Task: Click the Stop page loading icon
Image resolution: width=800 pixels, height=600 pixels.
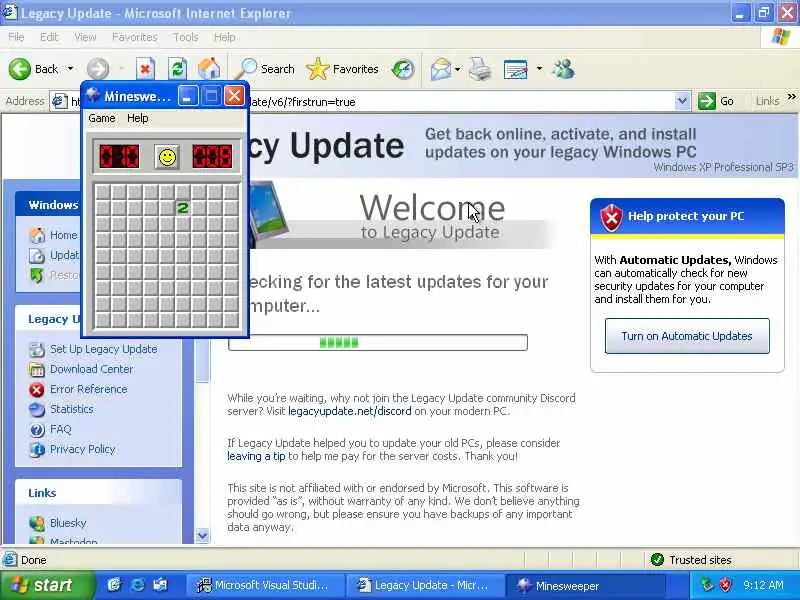Action: (145, 69)
